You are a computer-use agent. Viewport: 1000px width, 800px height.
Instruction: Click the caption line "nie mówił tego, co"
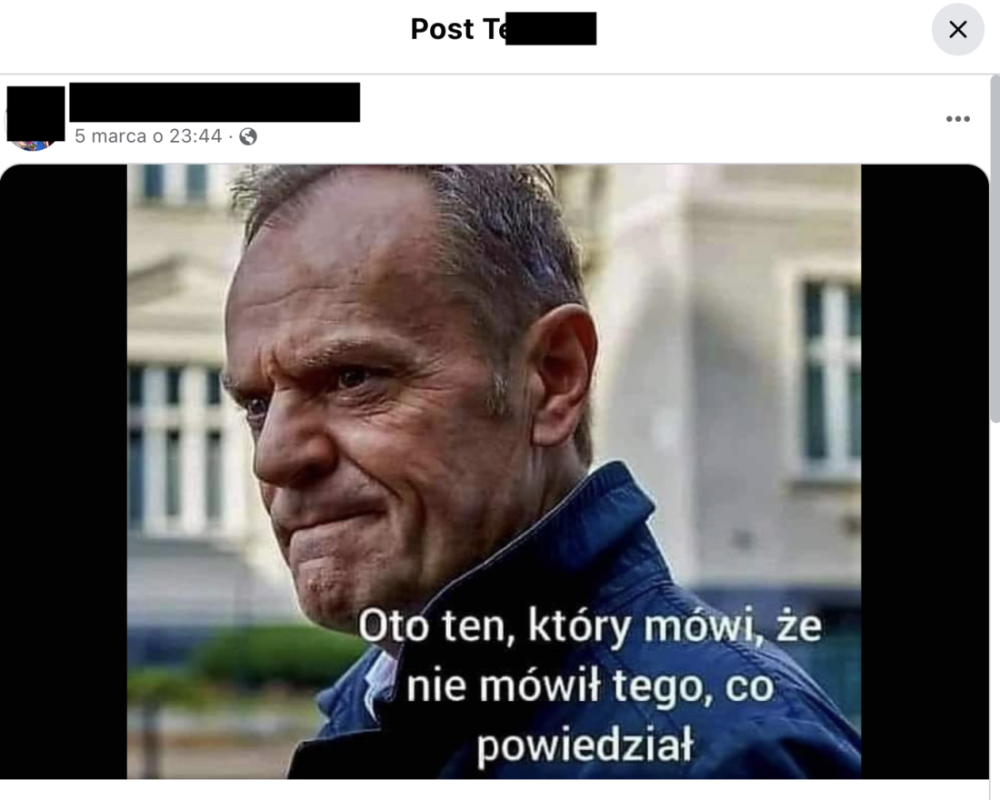point(591,686)
